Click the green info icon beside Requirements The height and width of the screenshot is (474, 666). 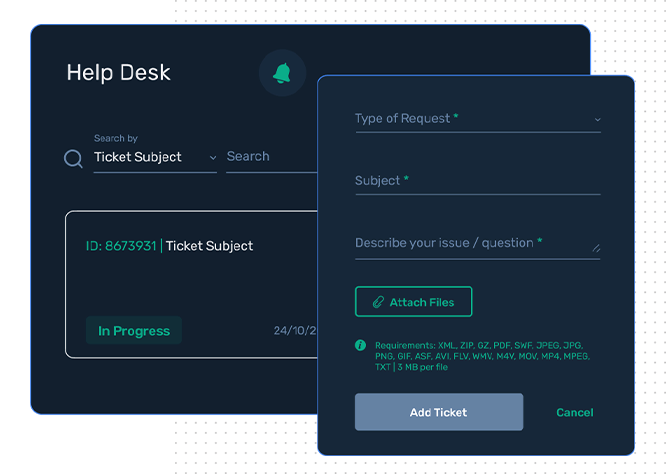point(360,345)
